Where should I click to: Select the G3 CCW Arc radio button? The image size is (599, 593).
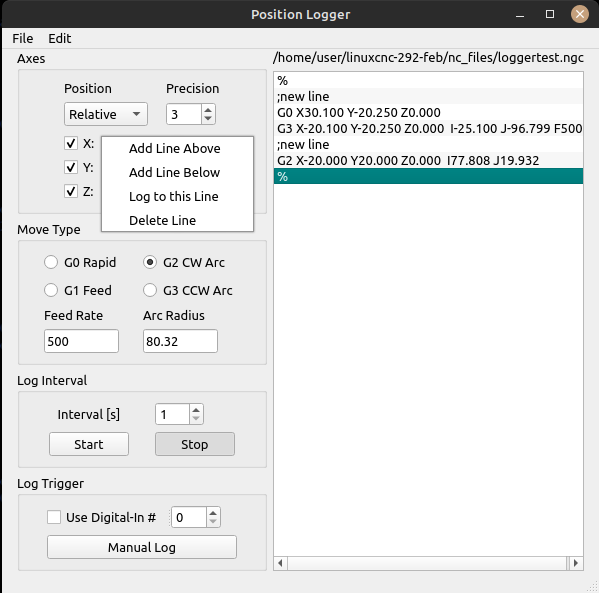pos(150,290)
